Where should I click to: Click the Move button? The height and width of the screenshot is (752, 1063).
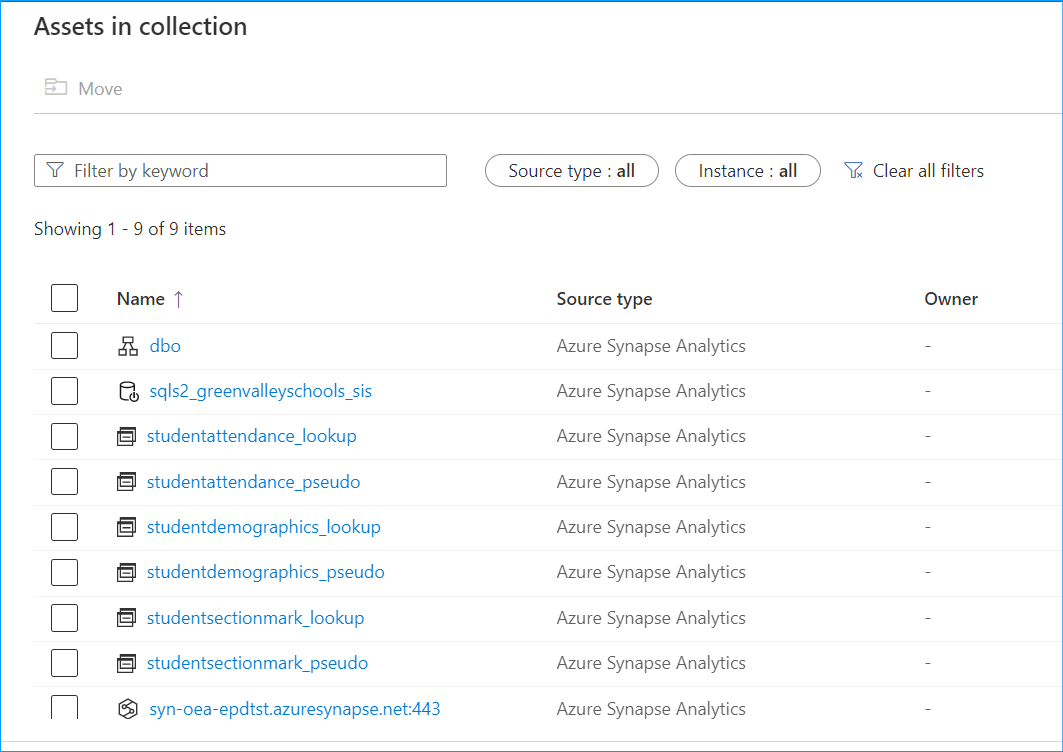(x=83, y=88)
